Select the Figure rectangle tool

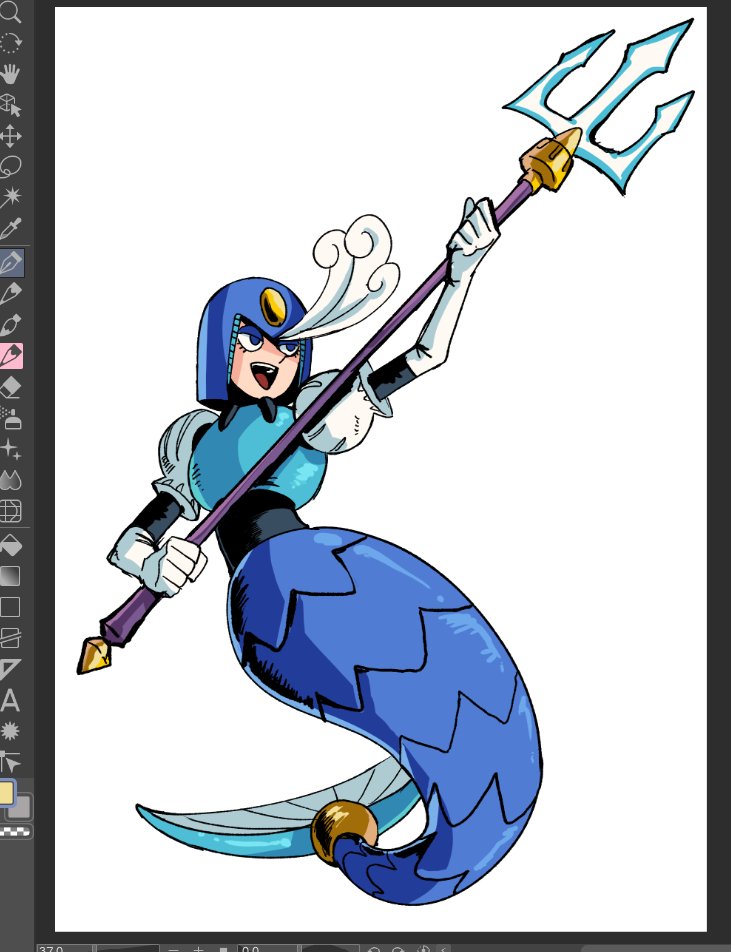[x=10, y=607]
